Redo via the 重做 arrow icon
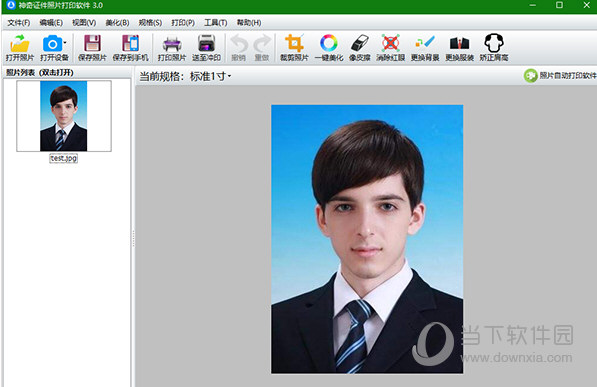Viewport: 597px width, 387px height. tap(262, 43)
